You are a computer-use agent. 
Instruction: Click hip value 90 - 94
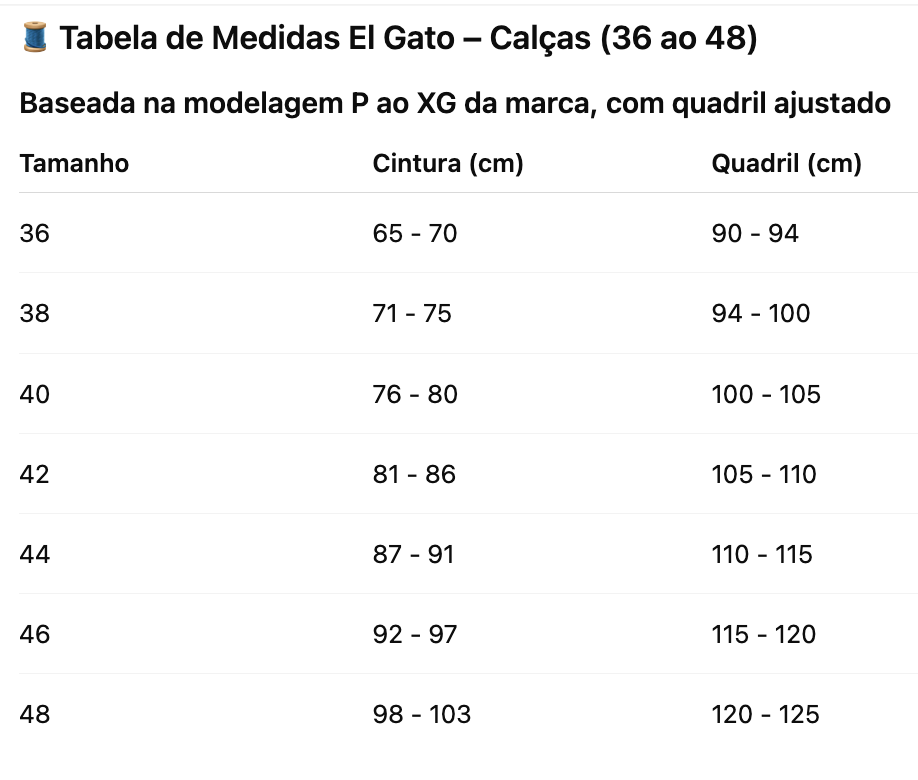click(x=755, y=233)
